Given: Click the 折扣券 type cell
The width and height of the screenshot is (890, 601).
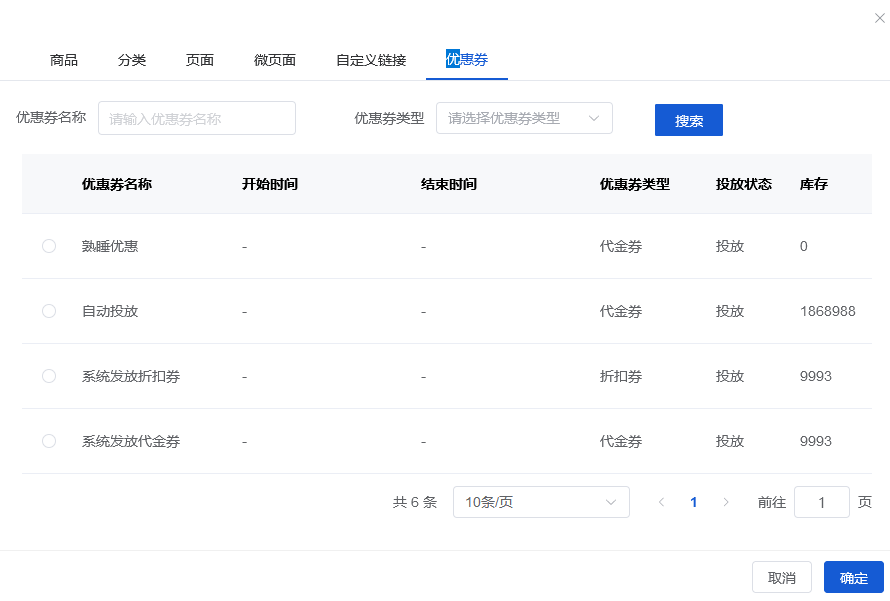Looking at the screenshot, I should tap(621, 376).
